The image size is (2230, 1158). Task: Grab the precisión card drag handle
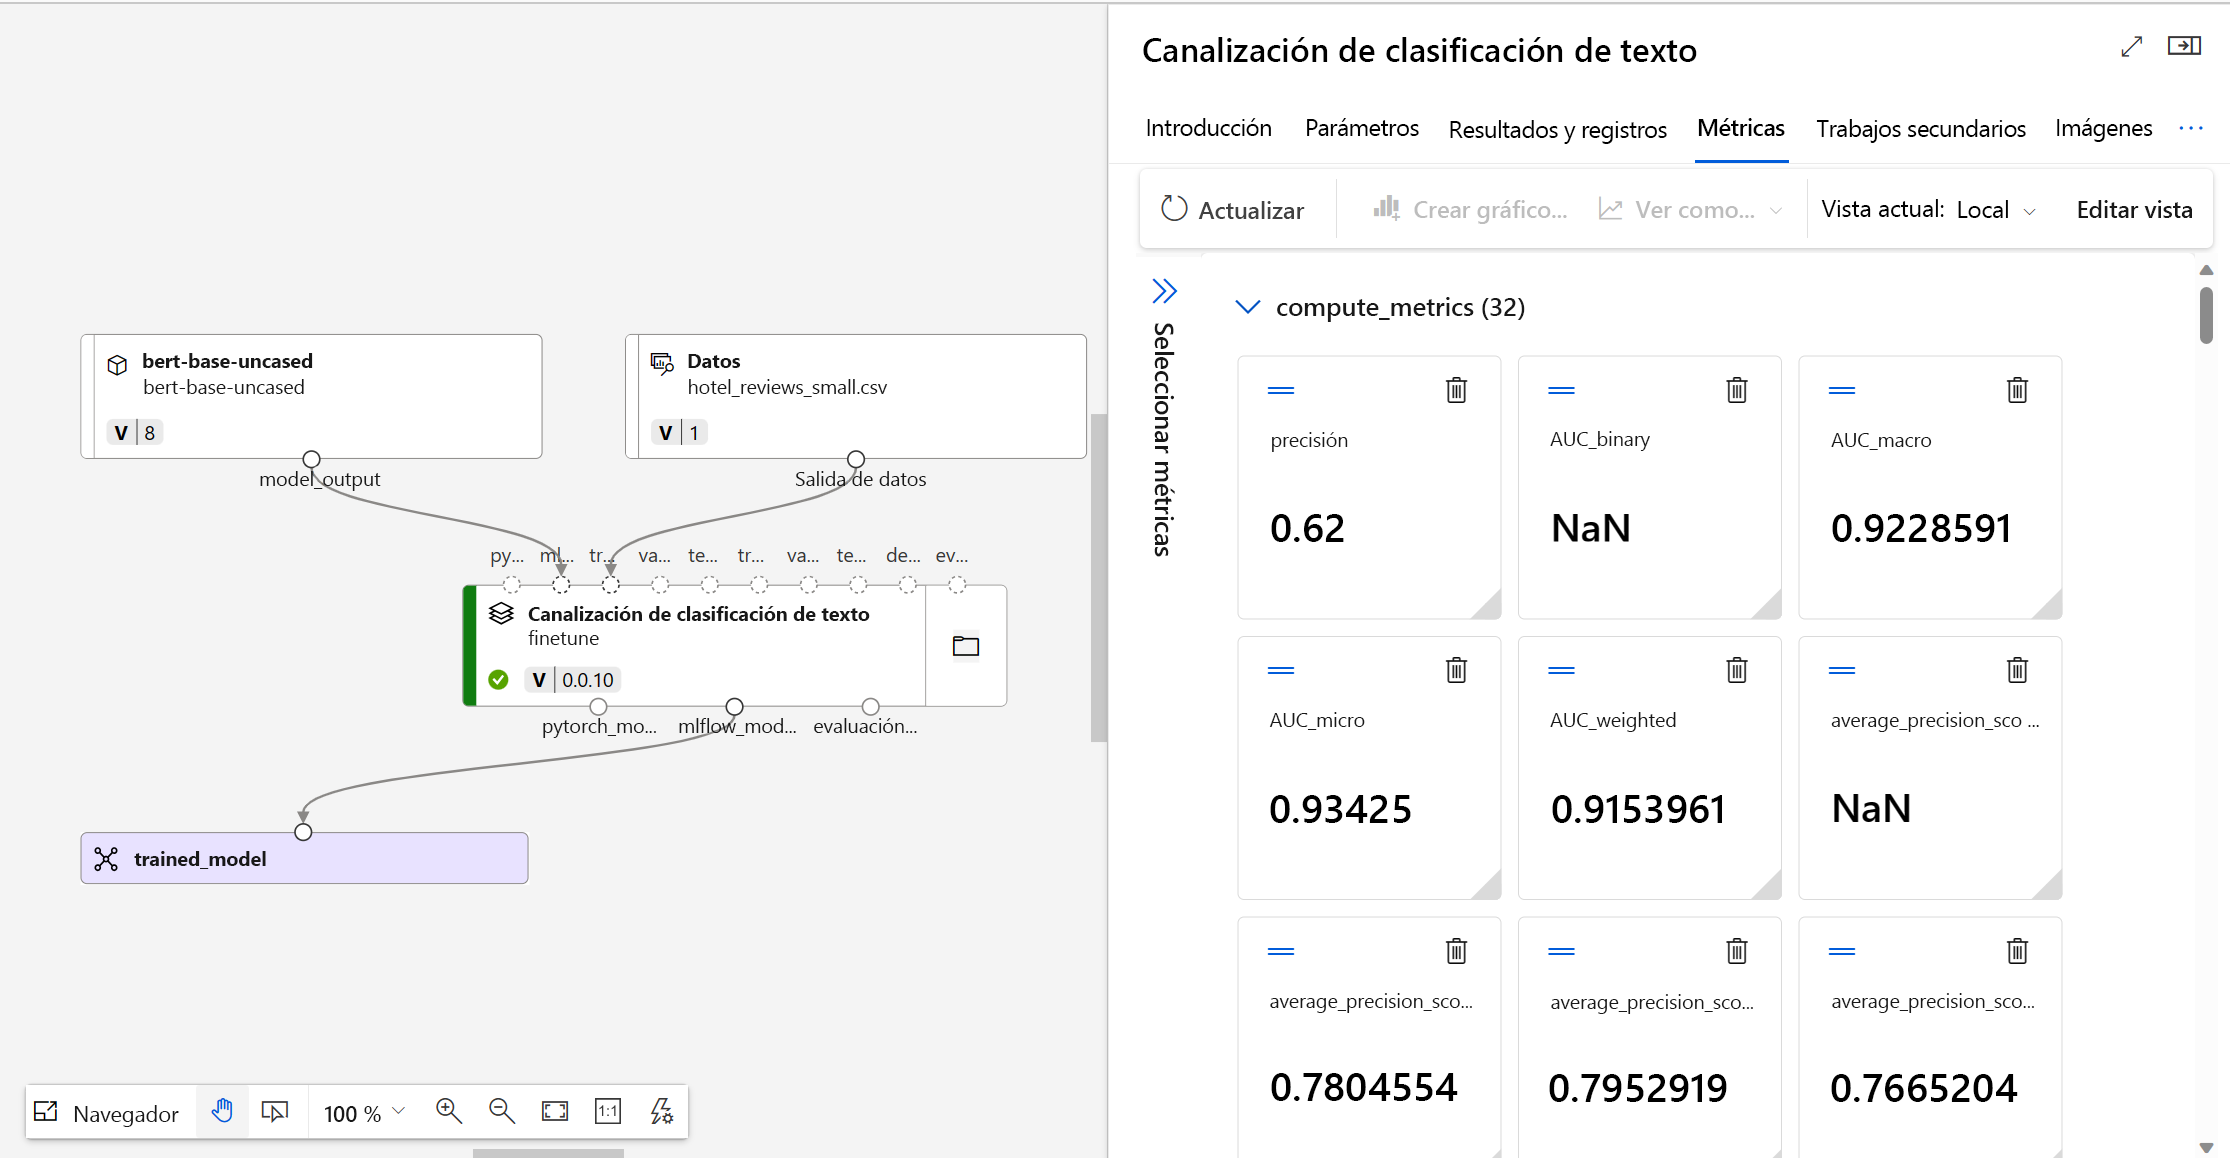pyautogui.click(x=1281, y=390)
